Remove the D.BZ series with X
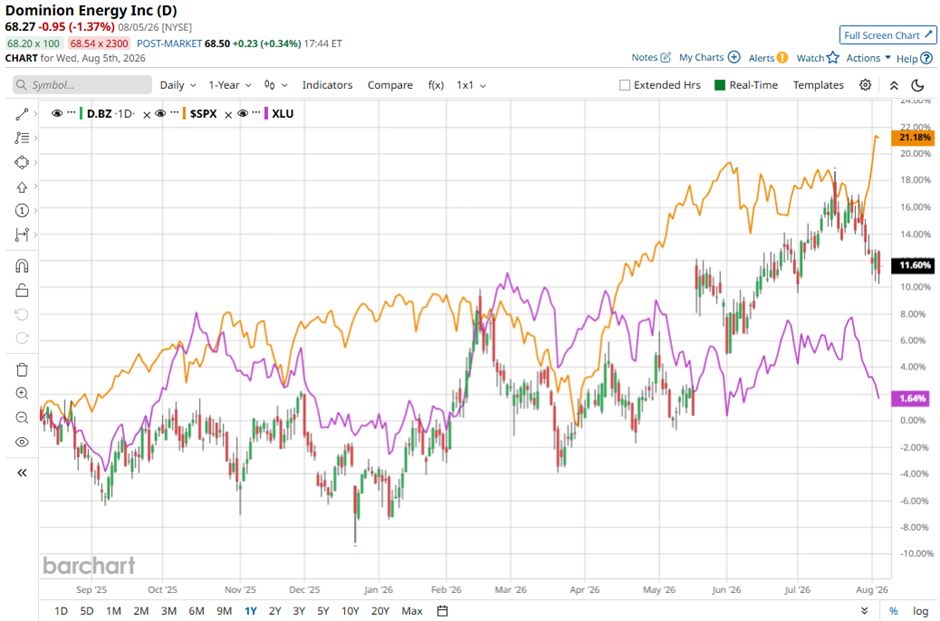This screenshot has height=621, width=940. 147,115
